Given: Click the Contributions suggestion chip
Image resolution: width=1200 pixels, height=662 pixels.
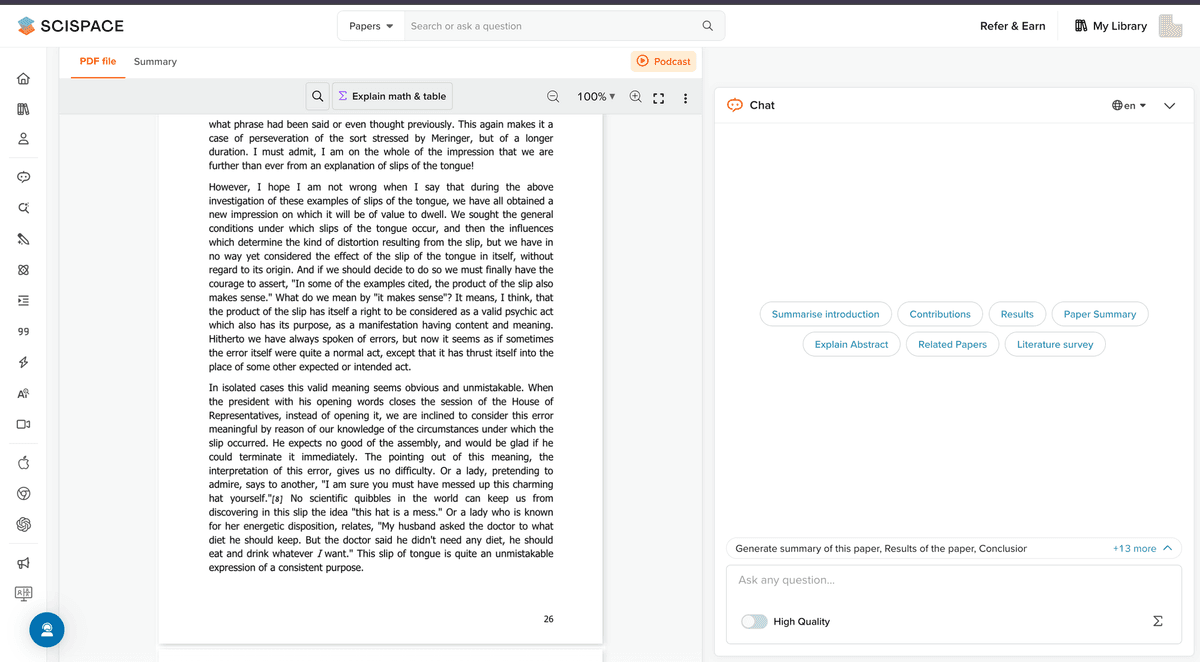Looking at the screenshot, I should [x=940, y=314].
